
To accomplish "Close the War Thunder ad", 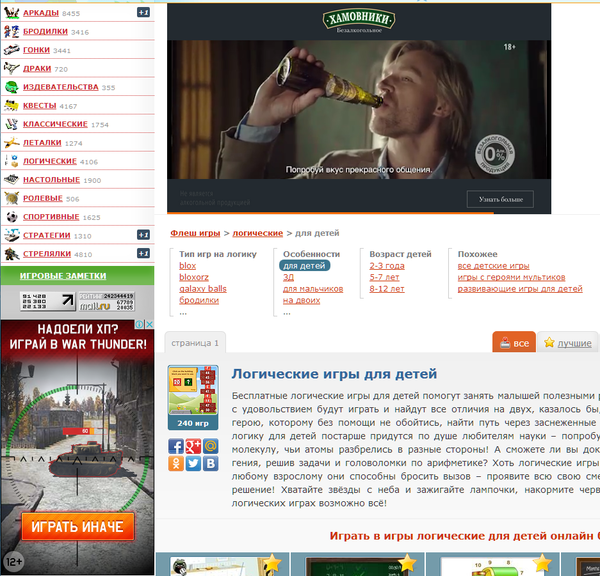I will tap(150, 324).
